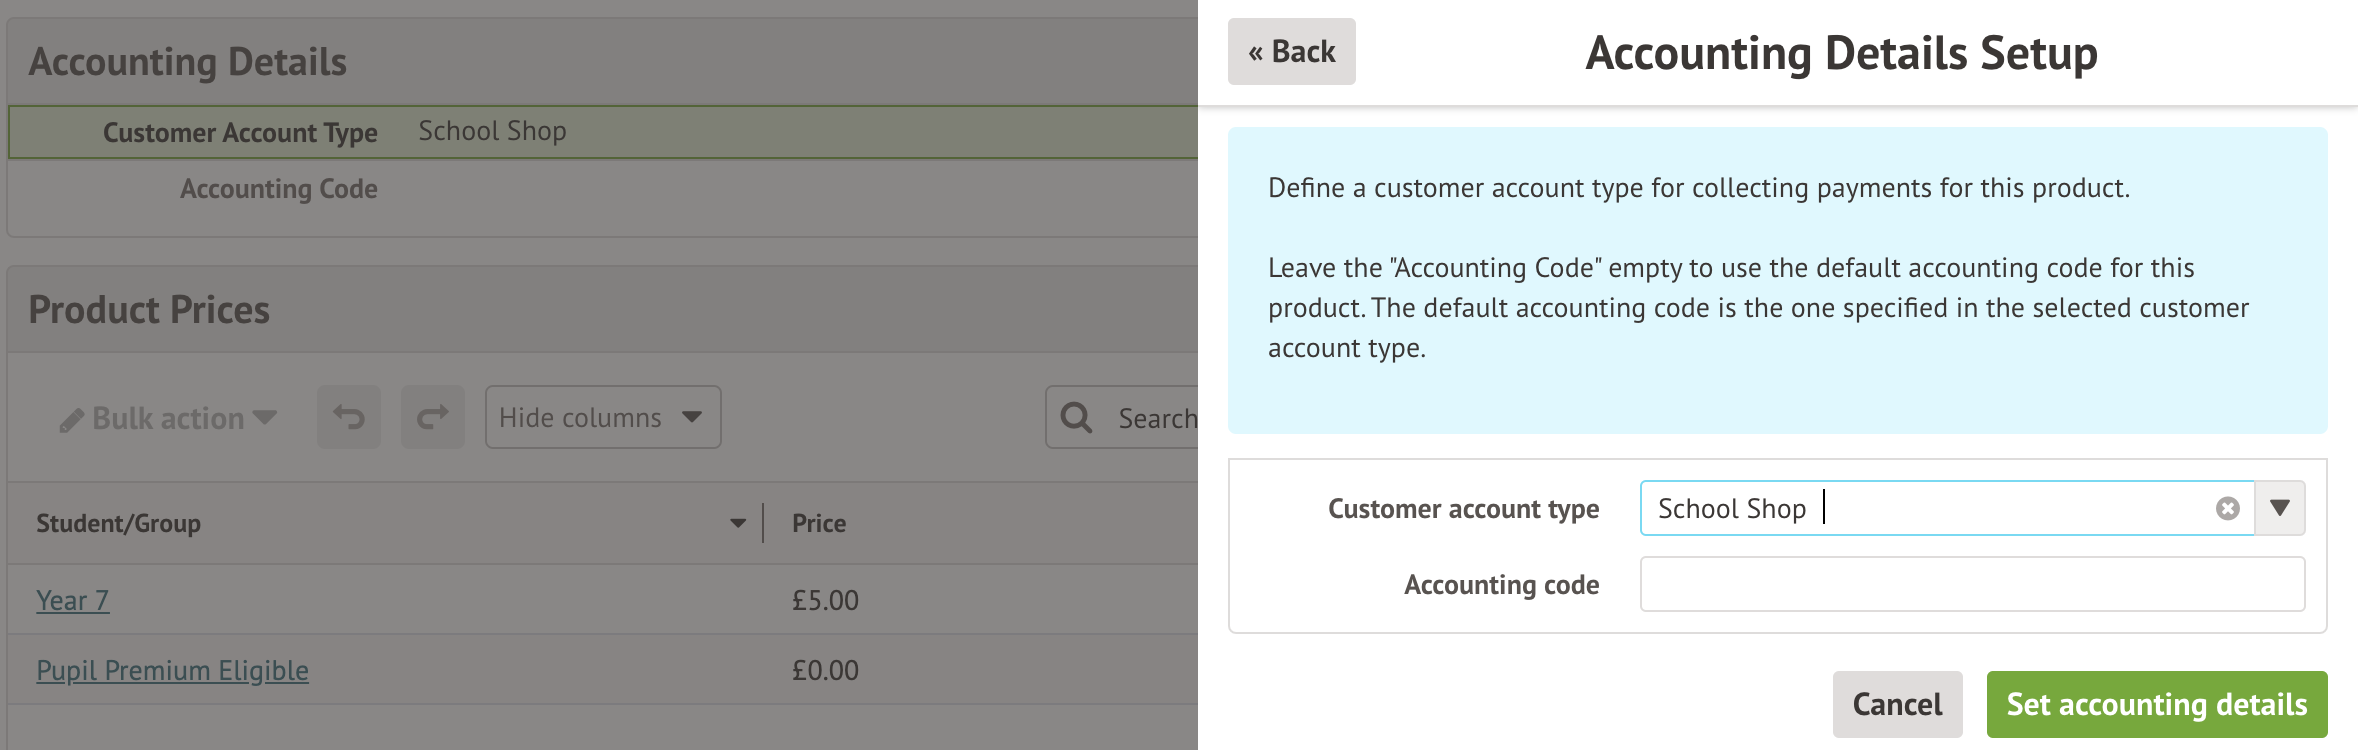Click the £0.00 price cell
The image size is (2358, 750).
[x=825, y=670]
